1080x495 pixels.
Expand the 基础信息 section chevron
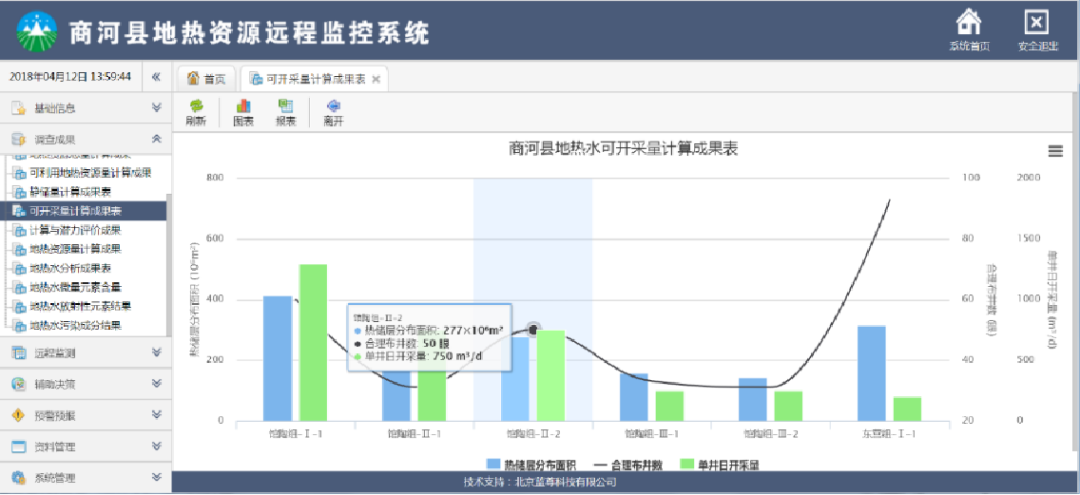[x=156, y=108]
